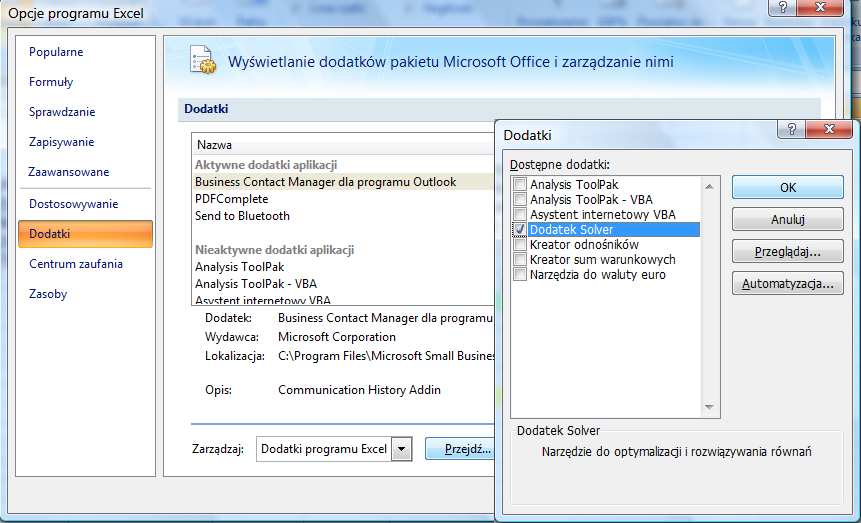
Task: Click Microsoft Corporation publisher text
Action: click(337, 337)
